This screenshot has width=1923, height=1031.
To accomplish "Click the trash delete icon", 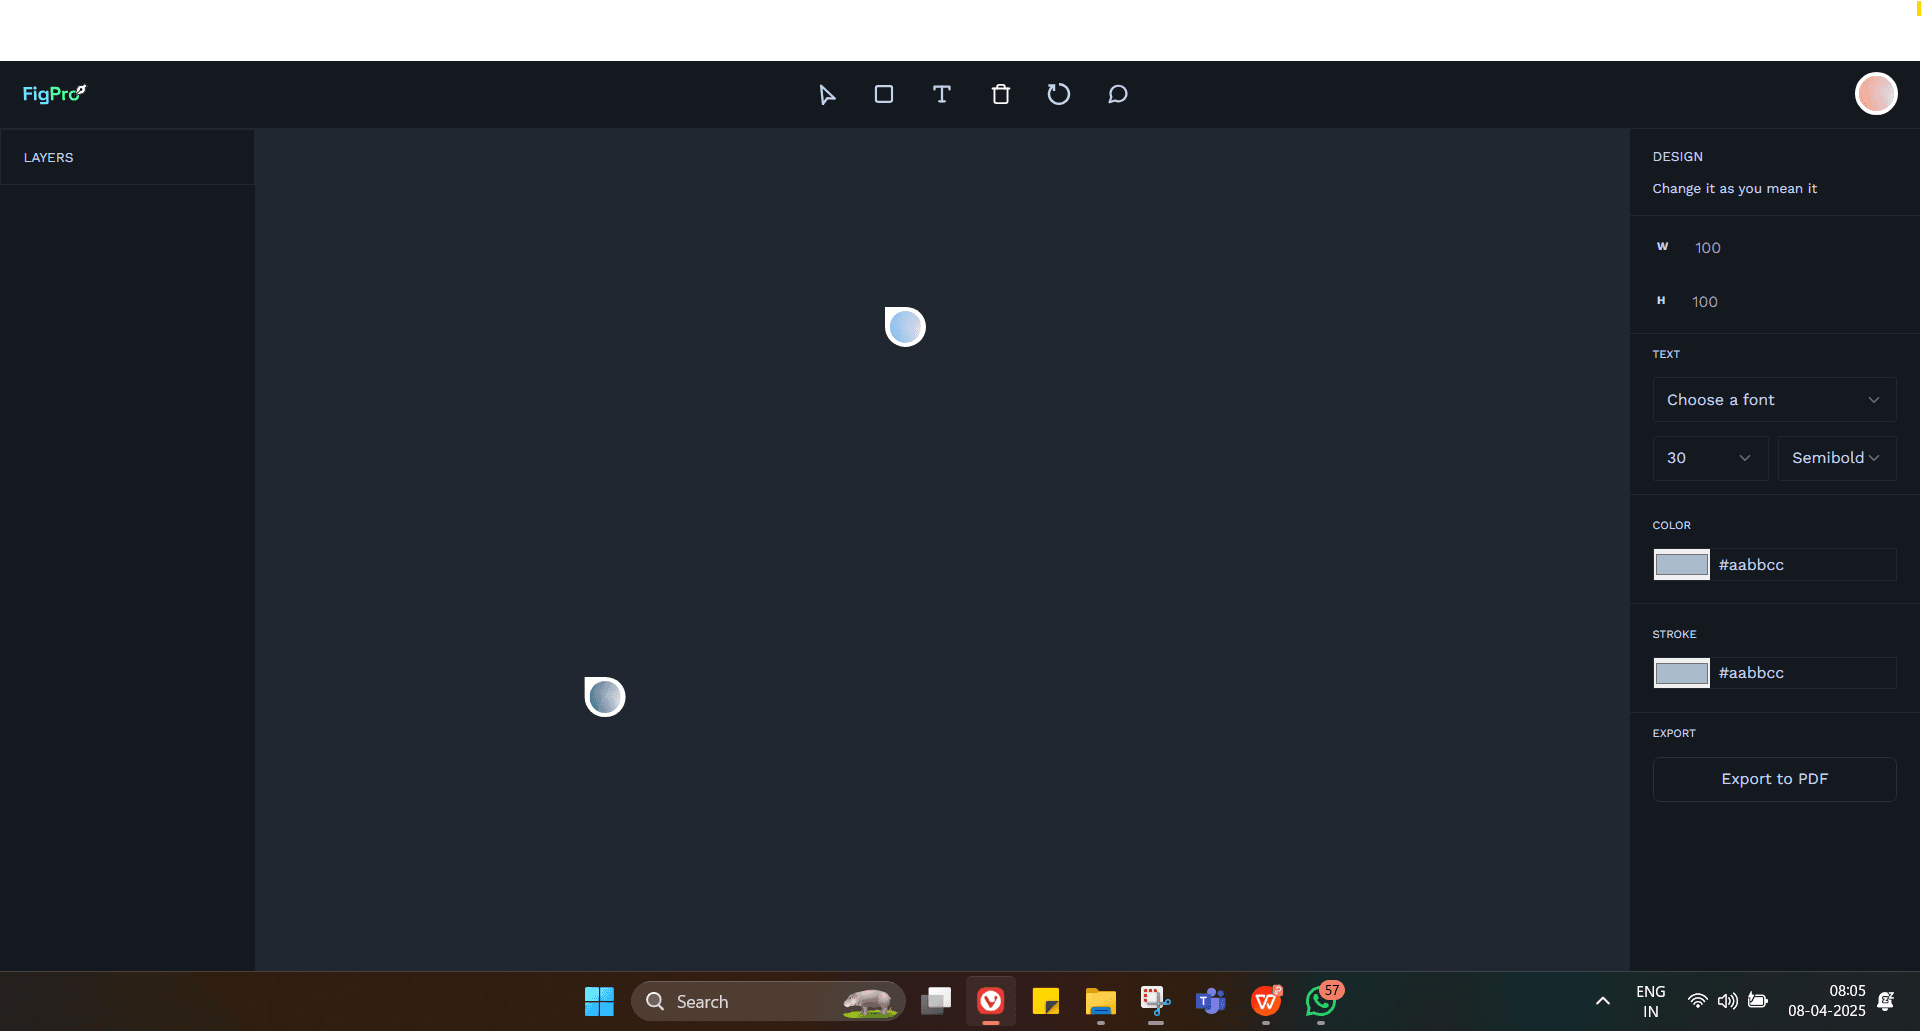I will [1000, 94].
